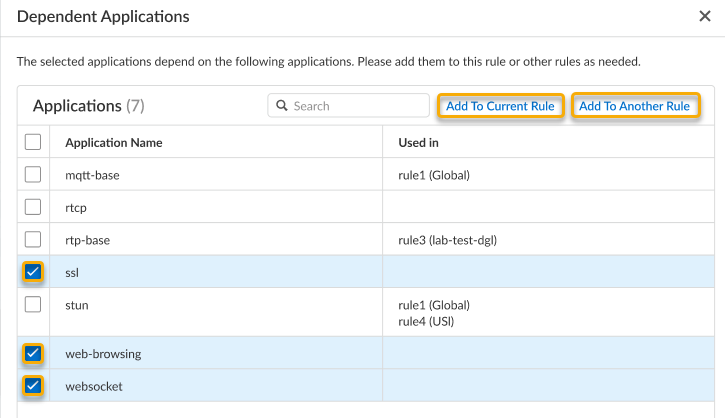
Task: Close the Dependent Applications dialog
Action: point(704,17)
